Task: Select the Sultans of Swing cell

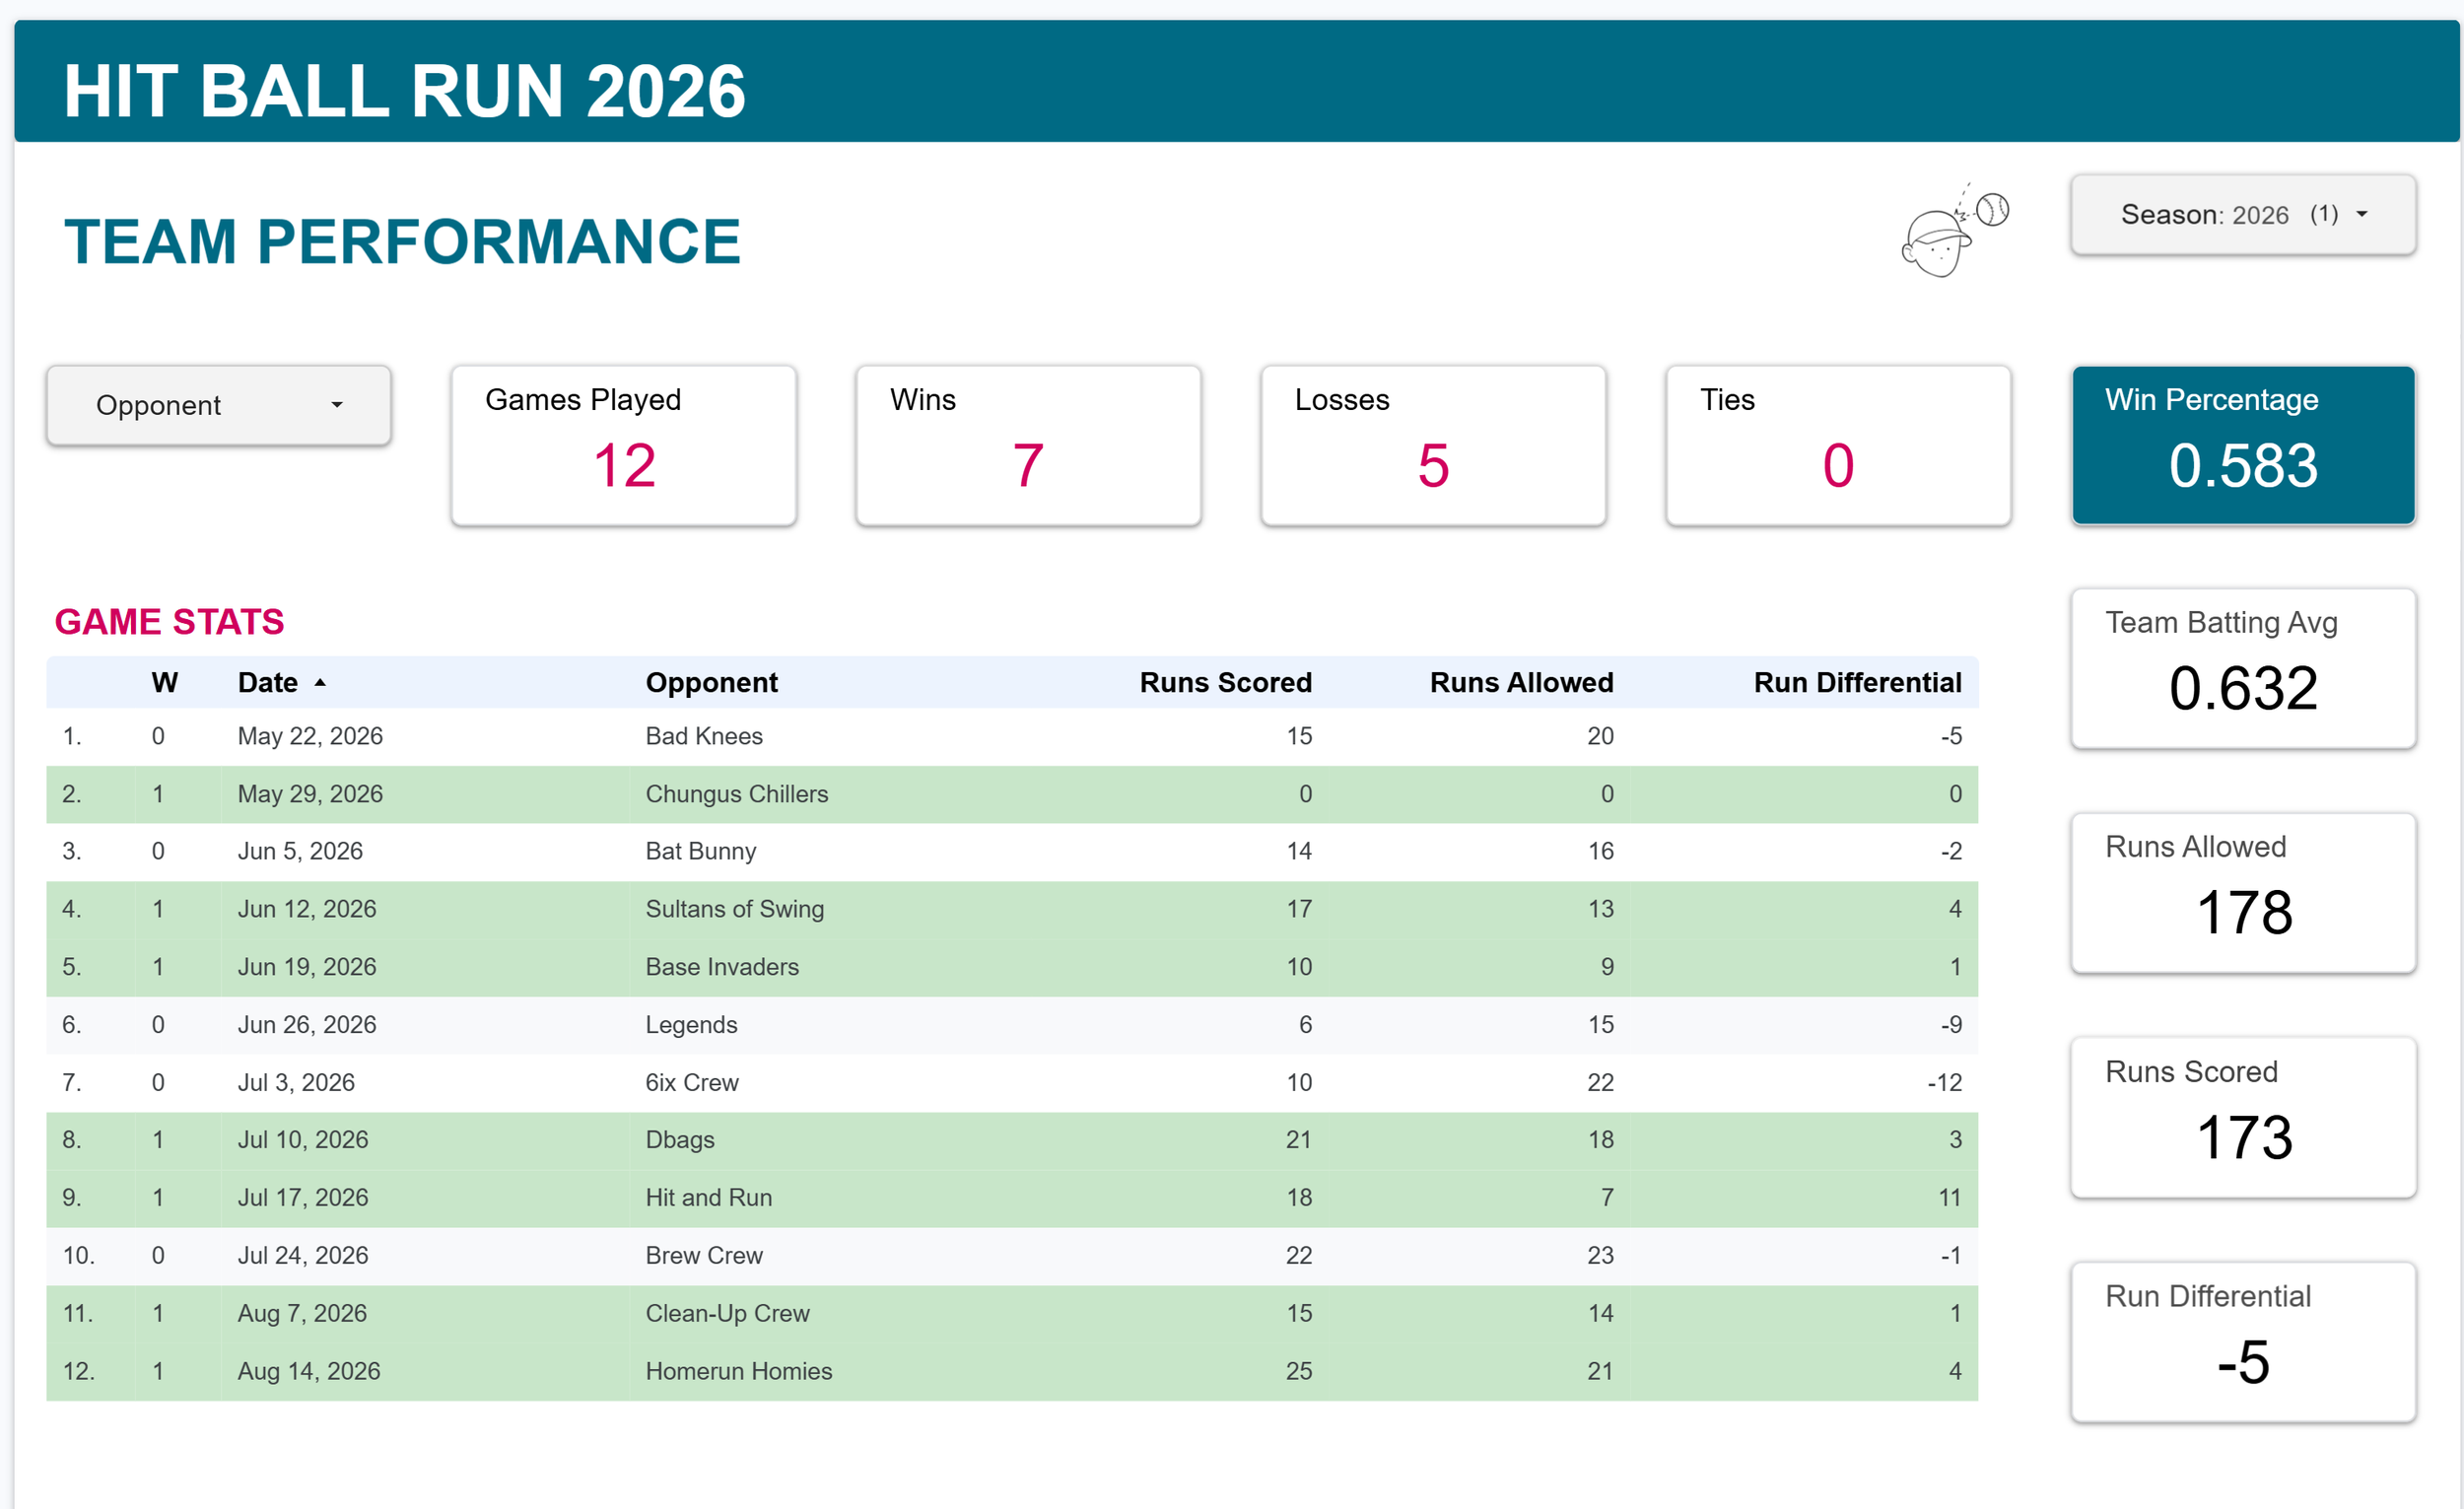Action: pos(735,909)
